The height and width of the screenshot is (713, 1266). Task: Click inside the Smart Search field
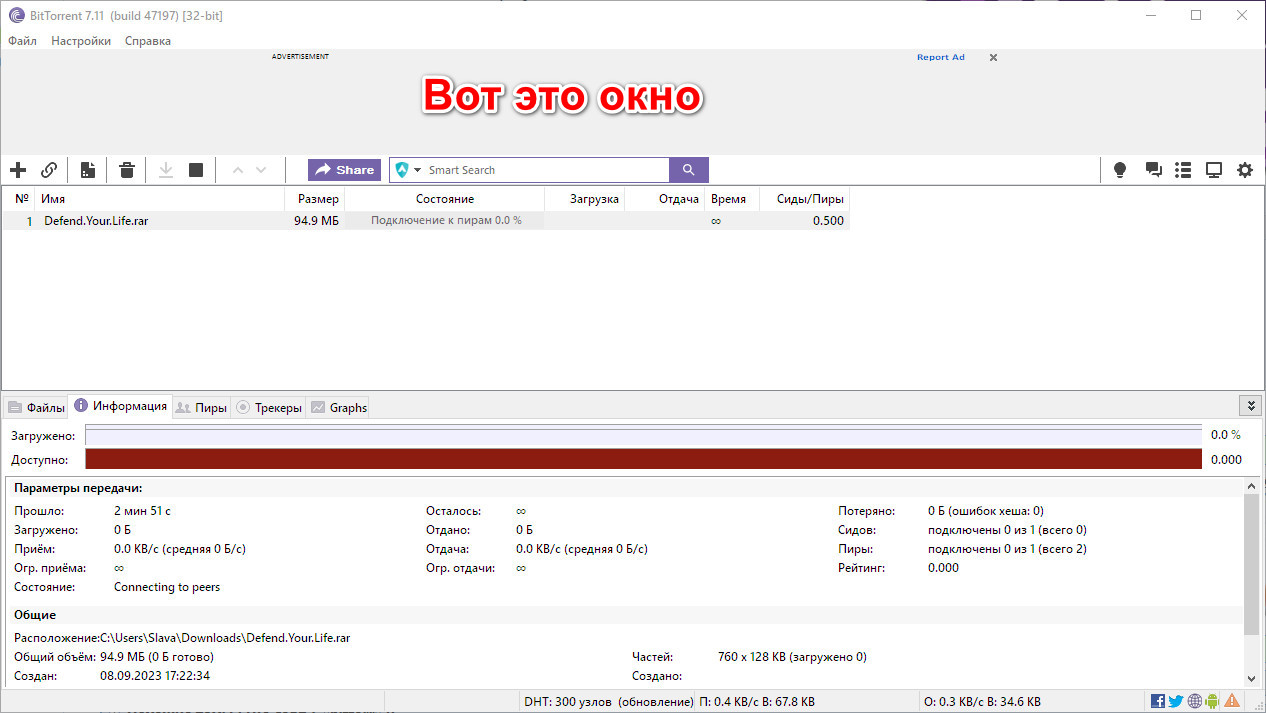[x=545, y=170]
